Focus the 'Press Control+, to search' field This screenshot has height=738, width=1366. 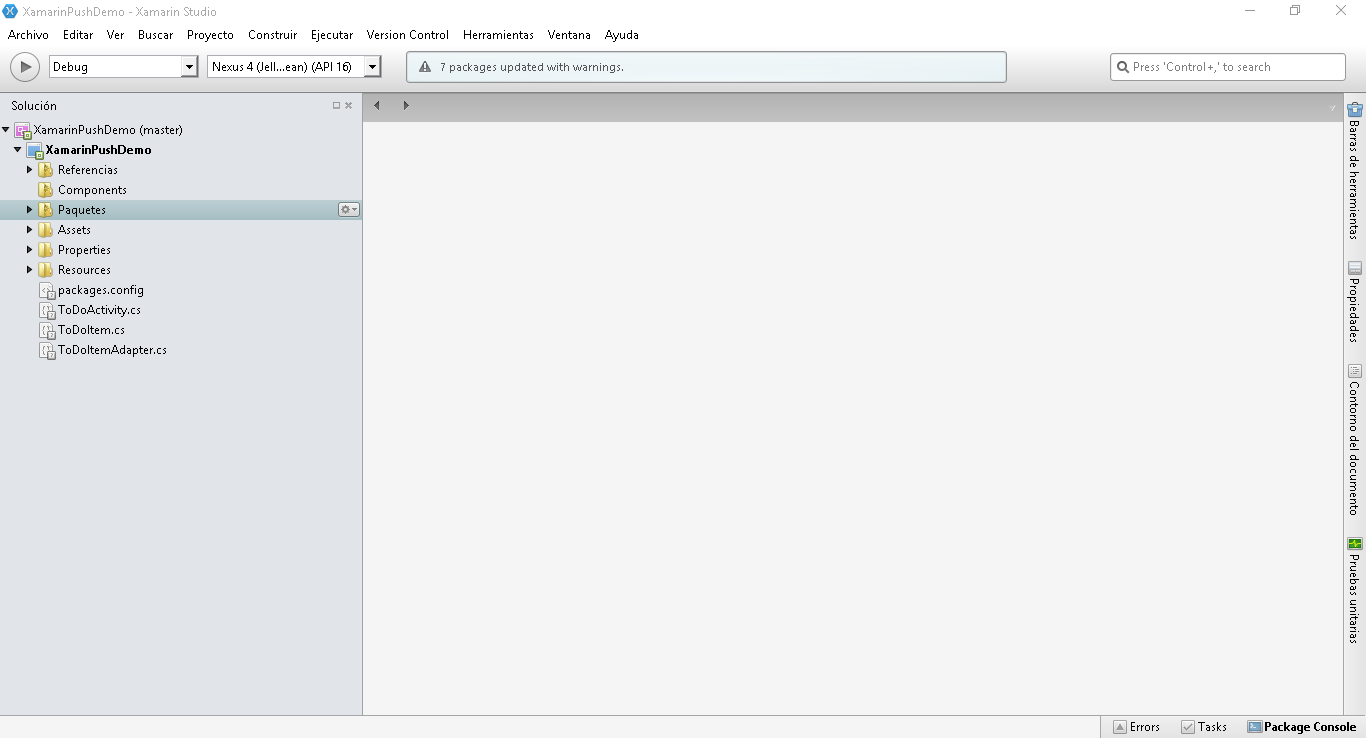(x=1228, y=67)
